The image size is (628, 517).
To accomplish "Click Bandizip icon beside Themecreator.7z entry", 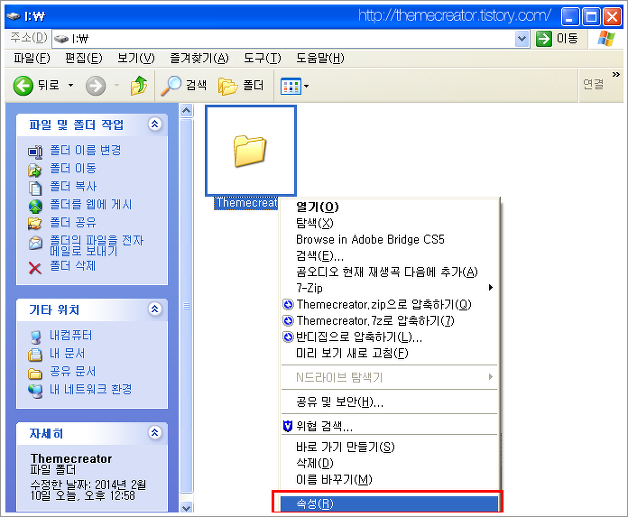I will click(288, 321).
